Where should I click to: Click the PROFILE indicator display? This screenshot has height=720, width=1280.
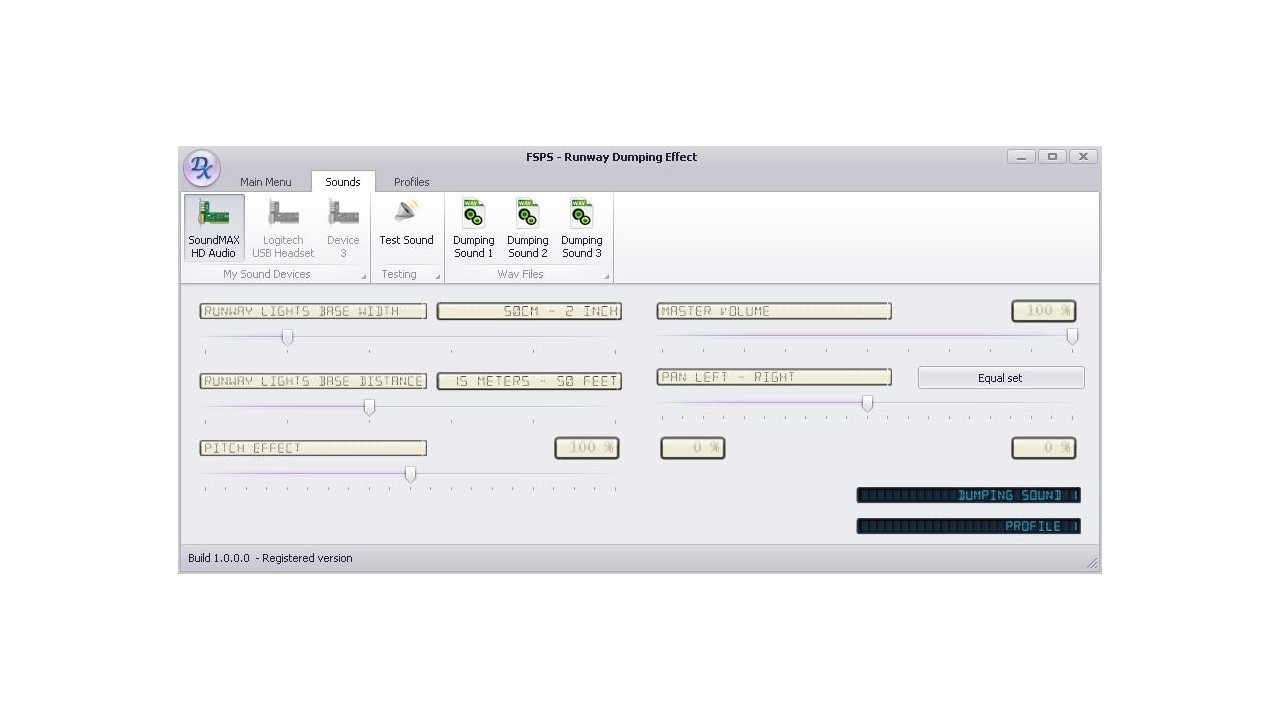coord(969,526)
